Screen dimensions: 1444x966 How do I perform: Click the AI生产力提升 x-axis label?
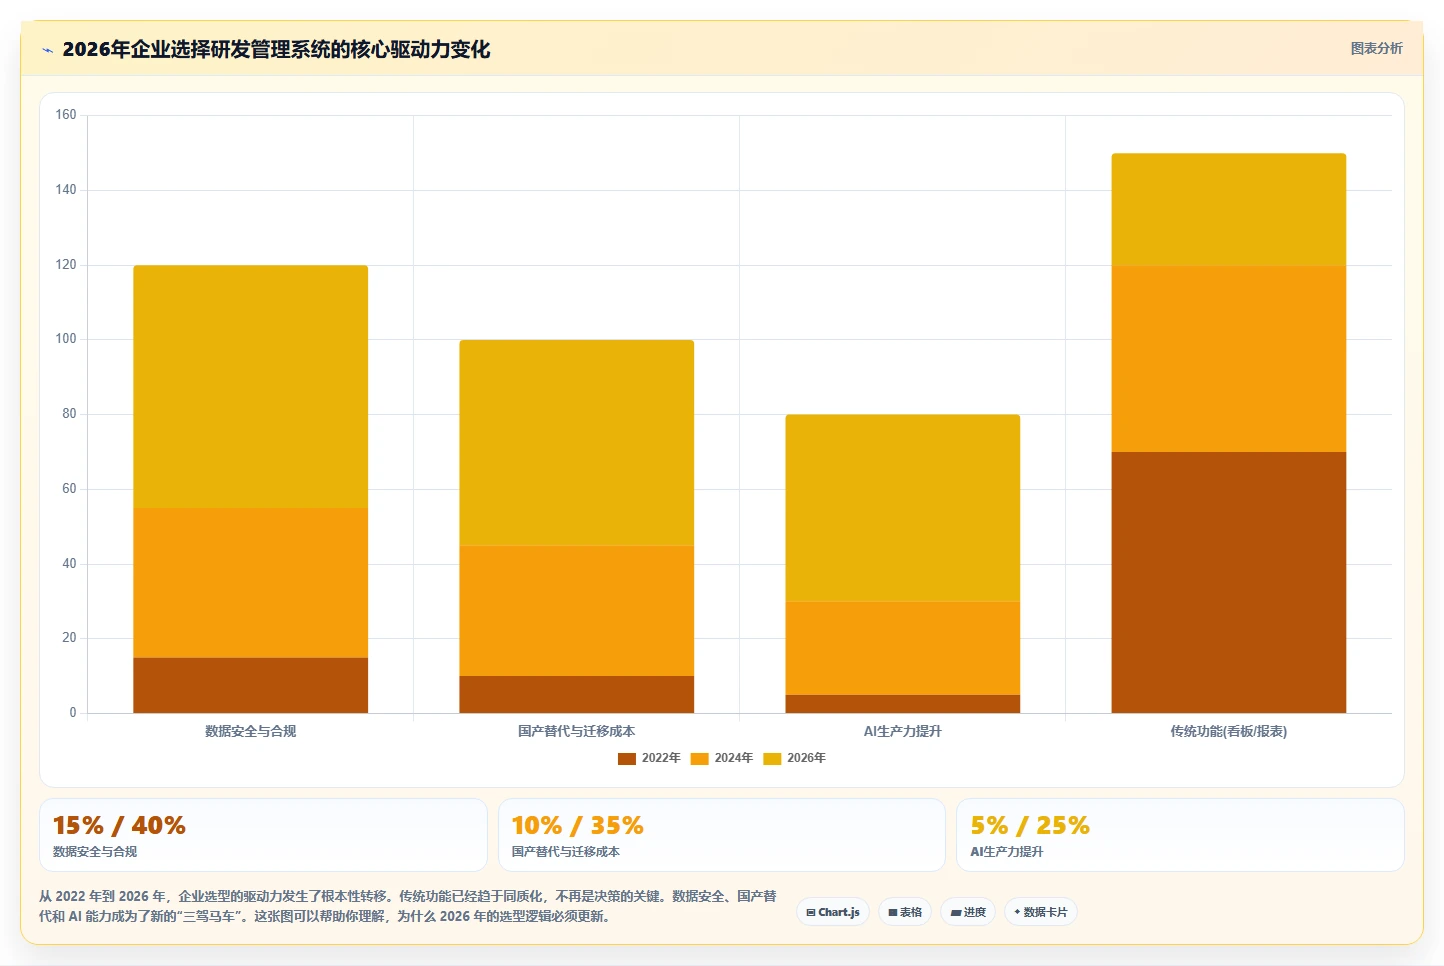[903, 731]
